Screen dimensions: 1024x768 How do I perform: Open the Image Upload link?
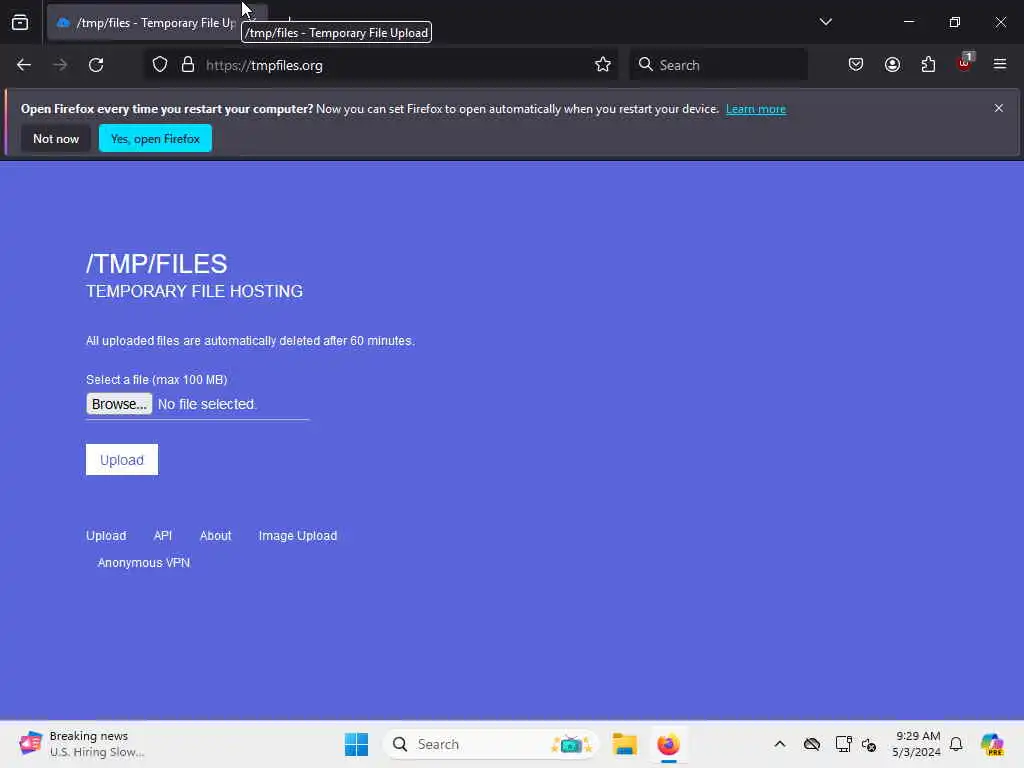298,536
